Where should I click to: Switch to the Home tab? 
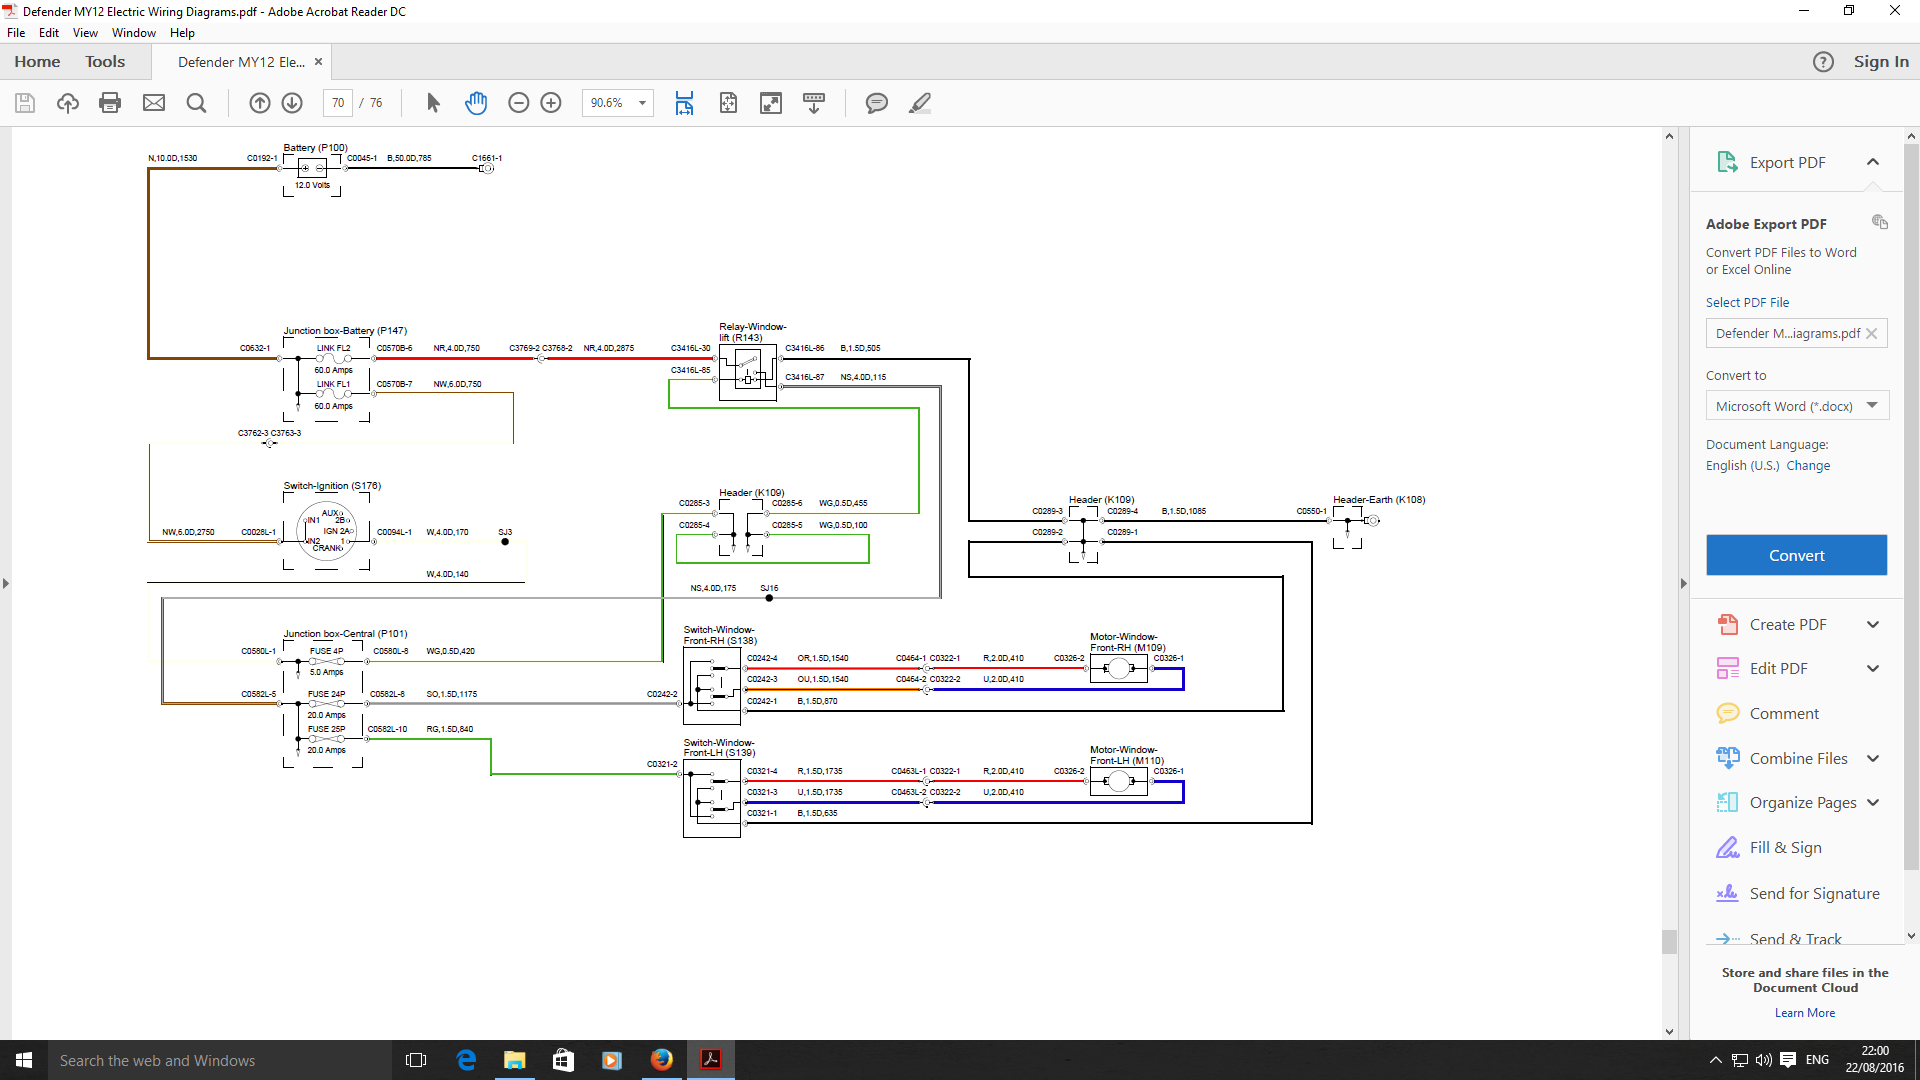pos(37,62)
